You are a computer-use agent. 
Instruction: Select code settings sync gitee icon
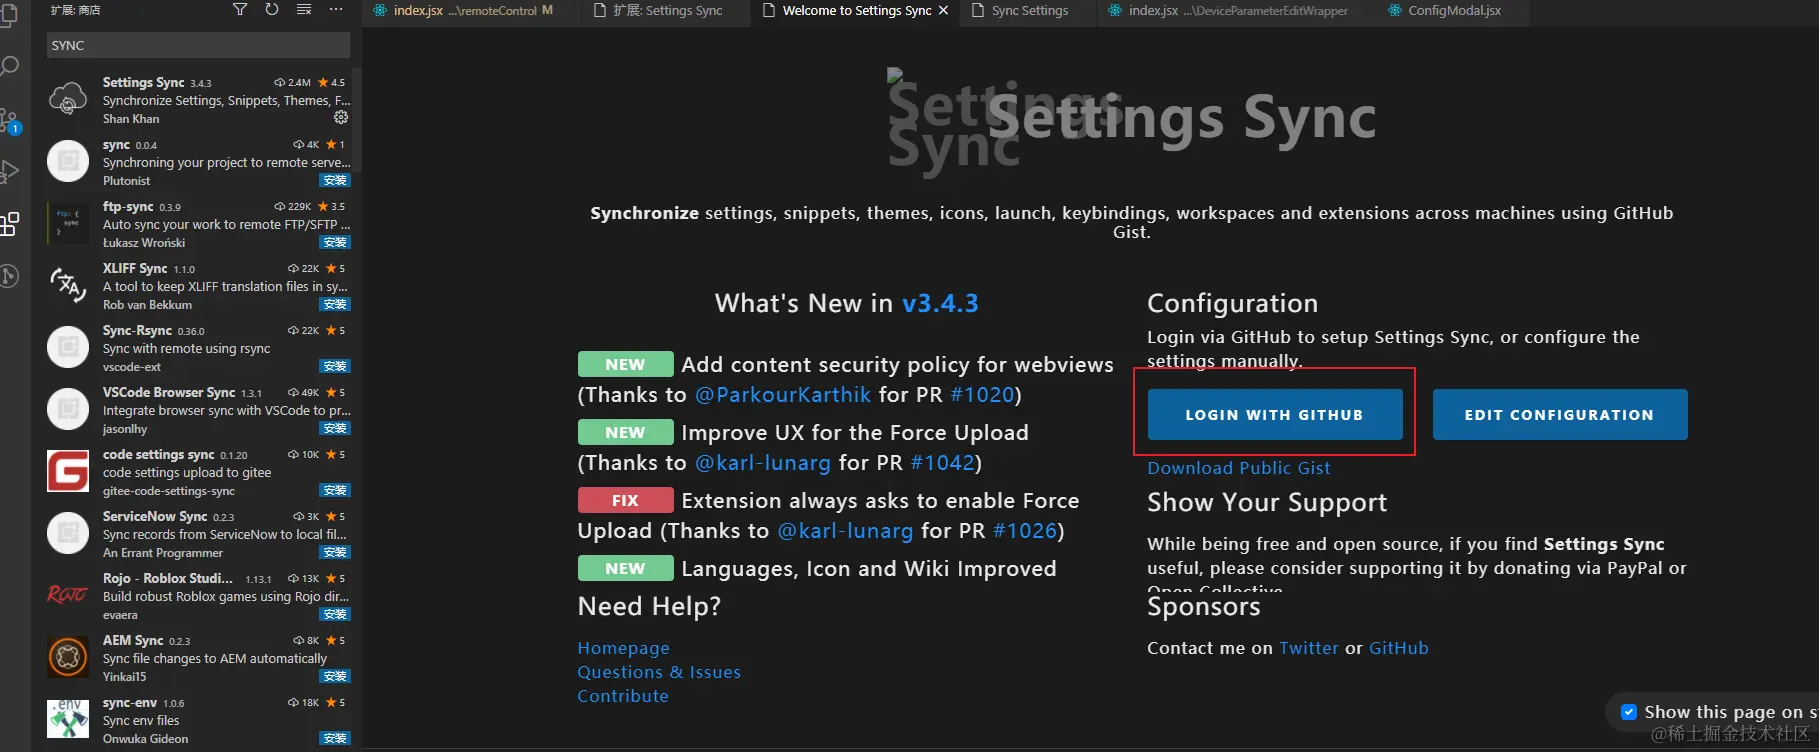coord(68,471)
